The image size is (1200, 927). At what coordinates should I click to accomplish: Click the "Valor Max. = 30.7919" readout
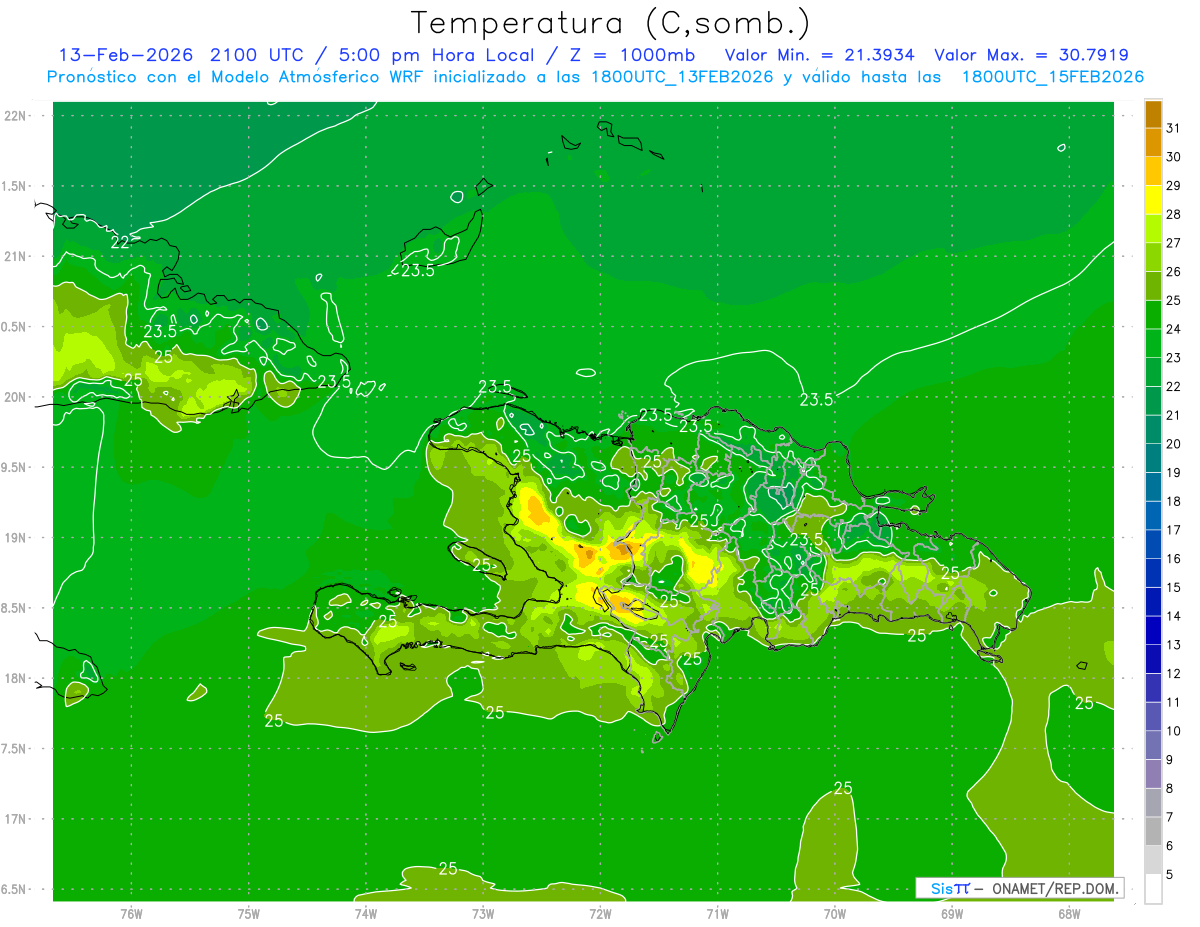point(1031,55)
